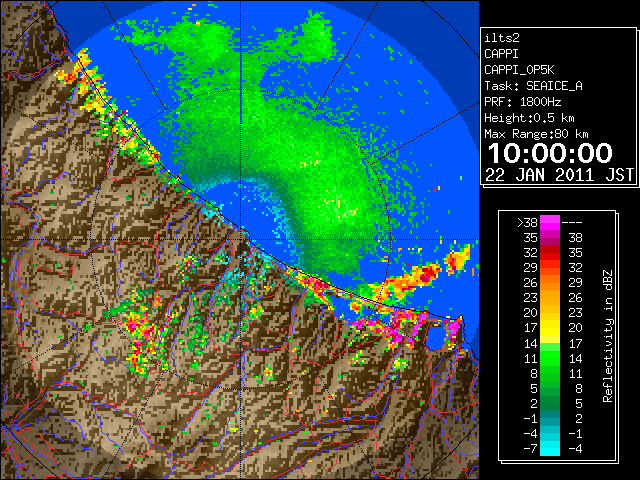
Task: Click the yellow 17 dBZ legend swatch
Action: (550, 328)
